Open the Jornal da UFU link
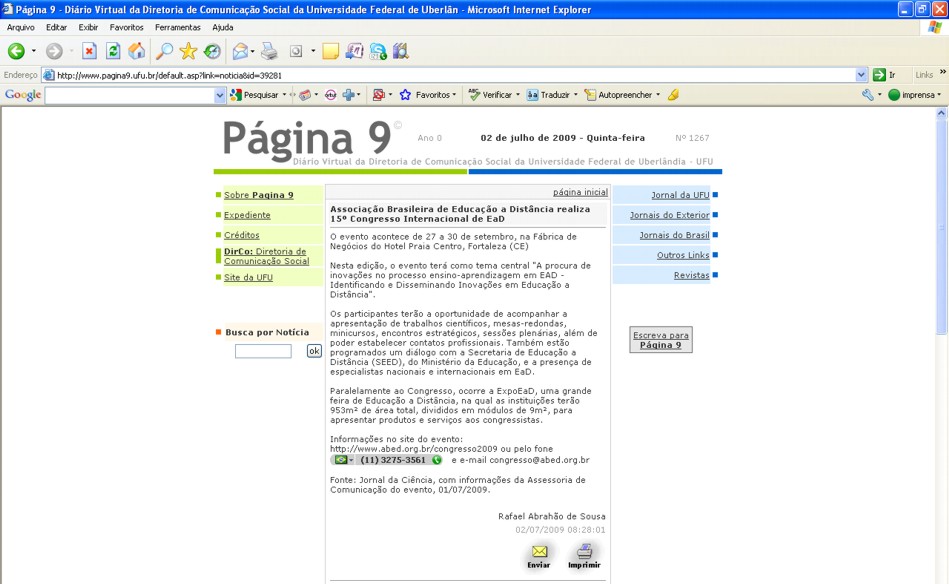 680,195
